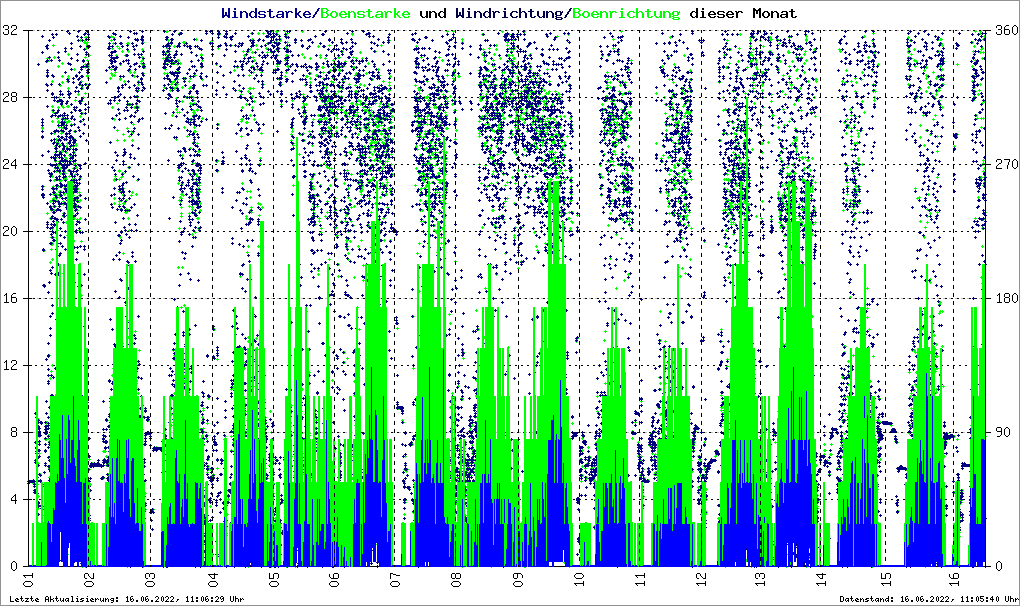1020x606 pixels.
Task: Click day label 15 on x-axis
Action: coord(884,577)
